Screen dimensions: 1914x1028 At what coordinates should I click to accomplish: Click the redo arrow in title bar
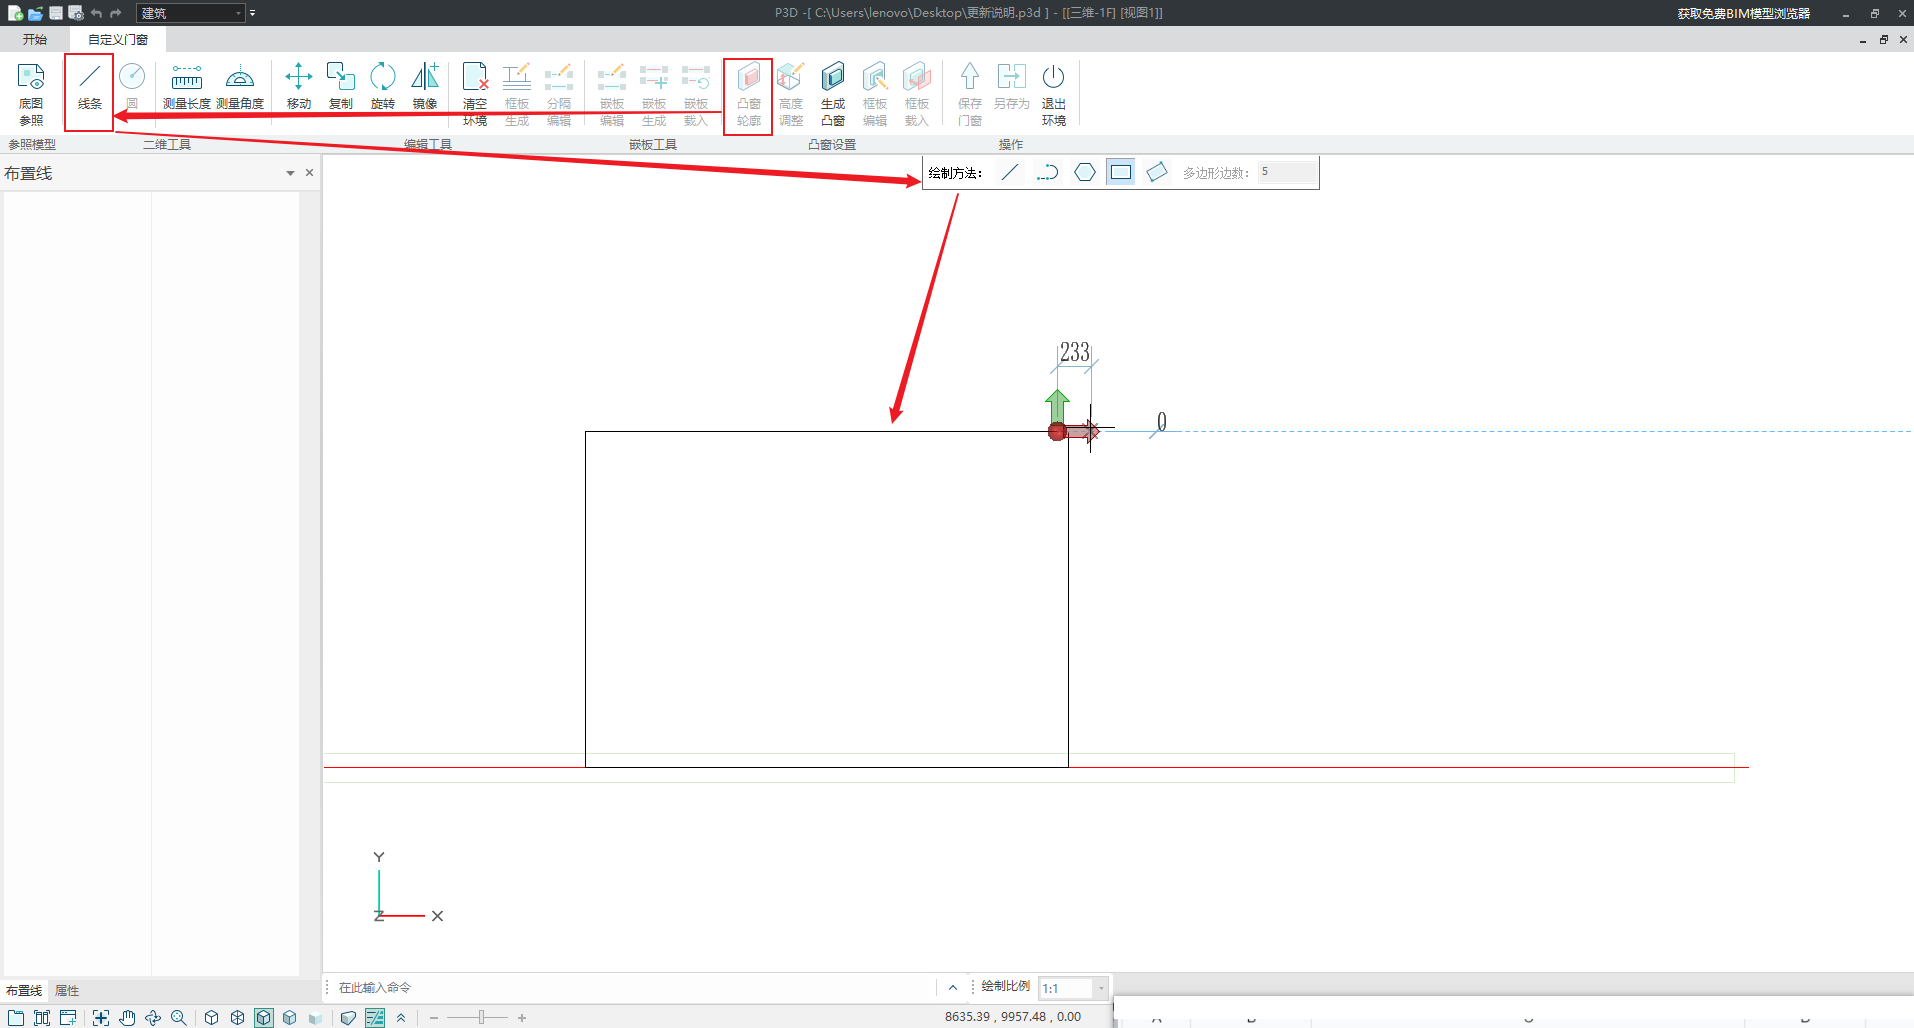coord(116,13)
